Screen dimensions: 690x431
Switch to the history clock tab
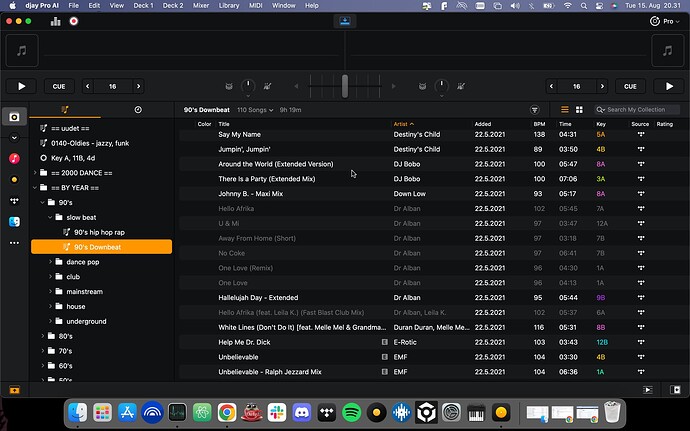(x=138, y=110)
